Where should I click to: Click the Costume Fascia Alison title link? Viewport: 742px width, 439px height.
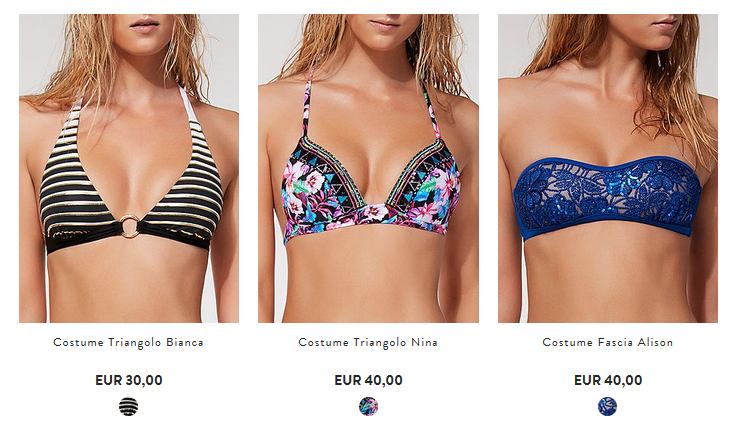(x=608, y=342)
